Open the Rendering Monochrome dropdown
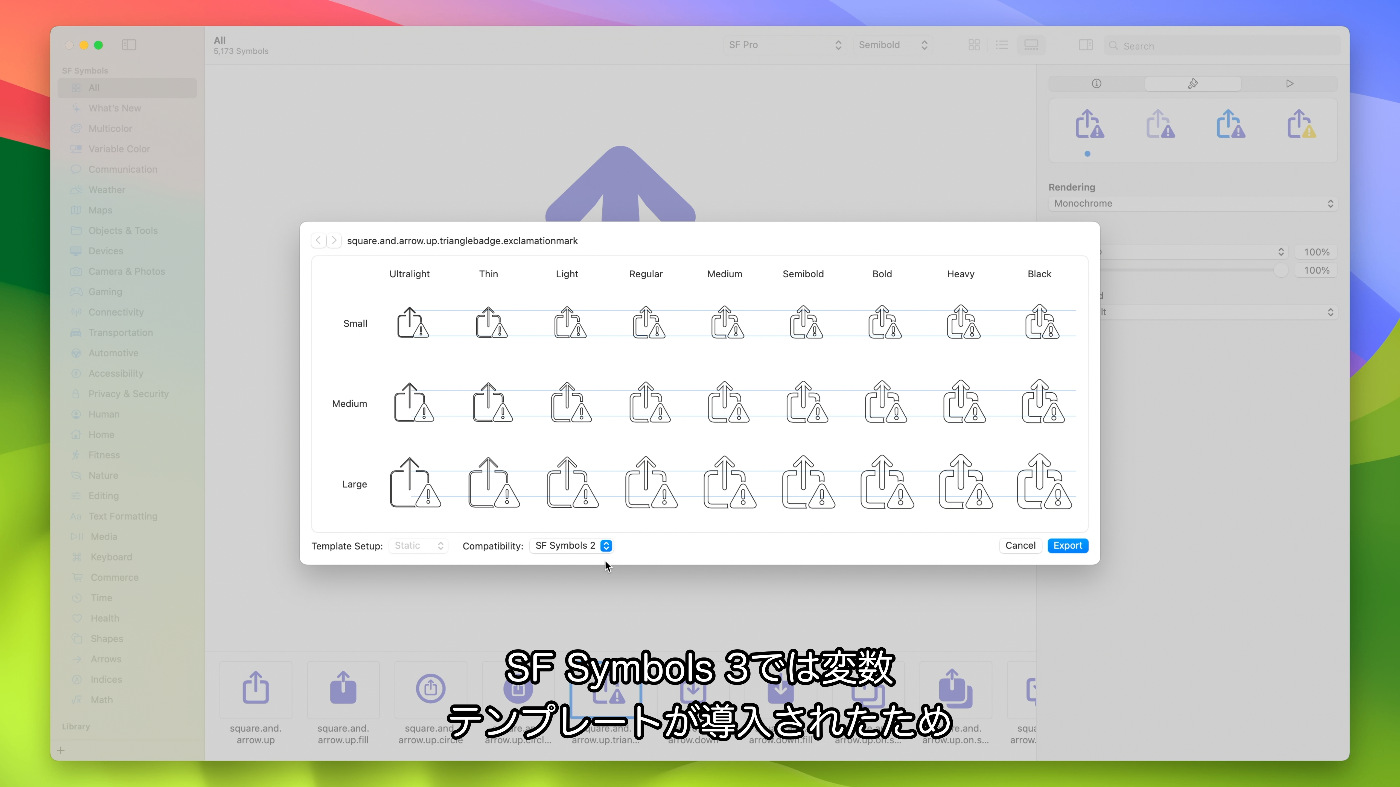 (1193, 204)
